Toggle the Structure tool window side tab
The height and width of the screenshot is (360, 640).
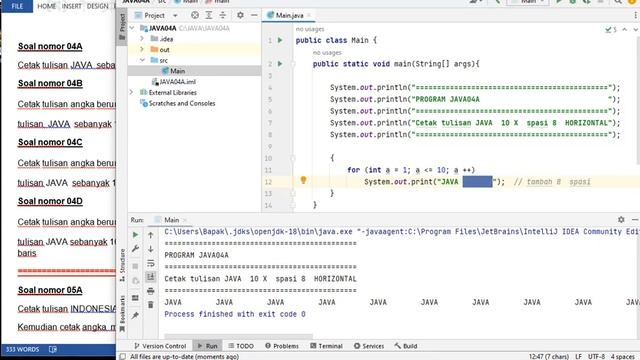[x=122, y=266]
